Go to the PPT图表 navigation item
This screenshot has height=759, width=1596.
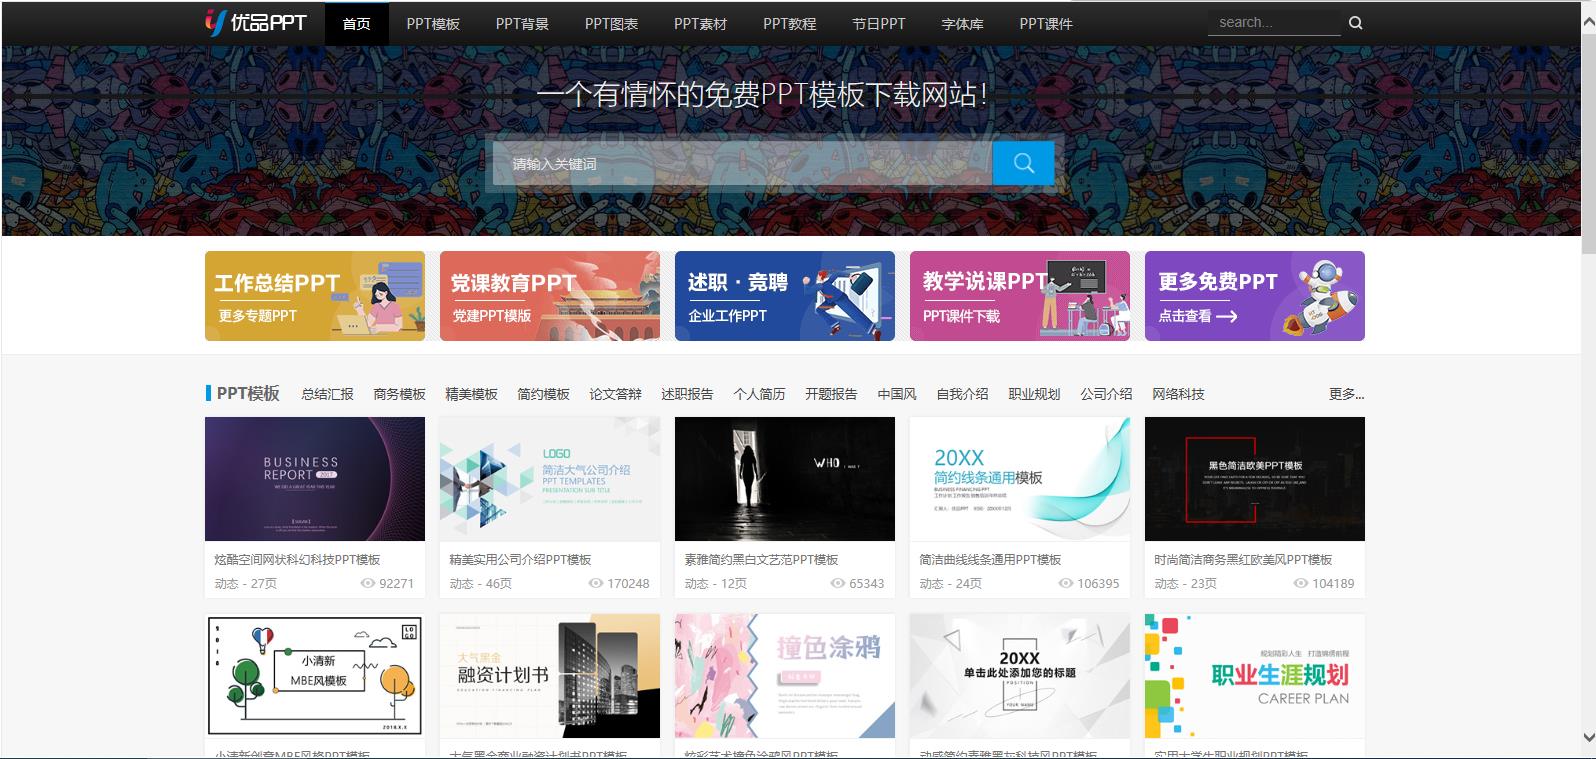pos(611,24)
